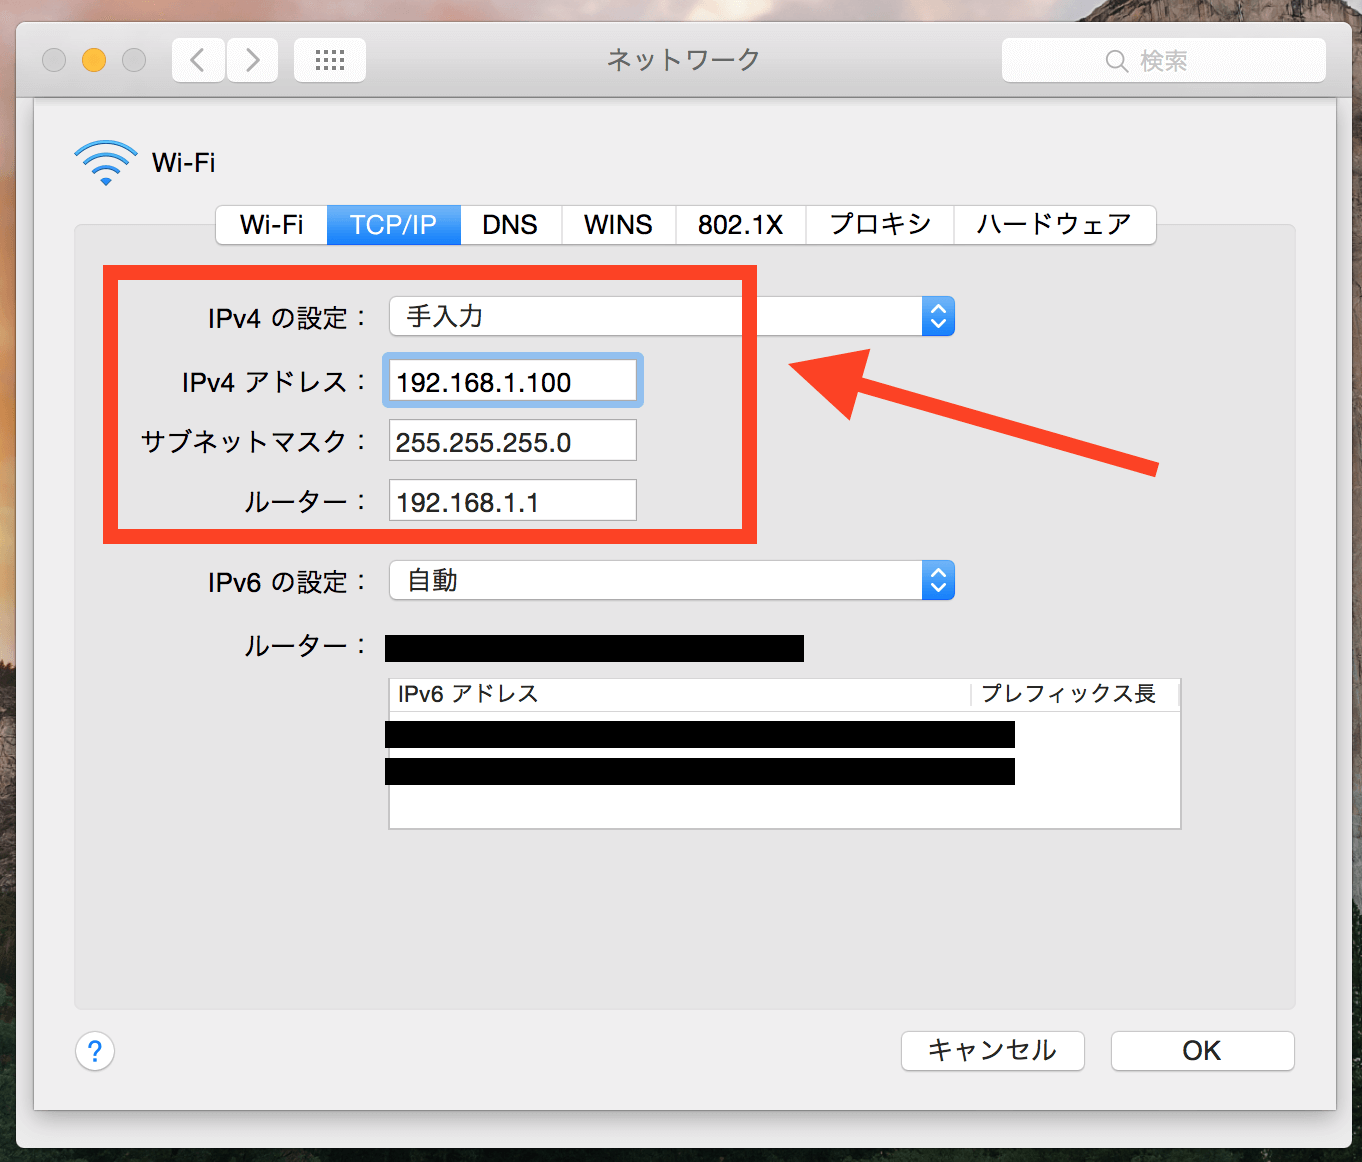The width and height of the screenshot is (1362, 1162).
Task: Open the プロキシ tab
Action: (x=879, y=225)
